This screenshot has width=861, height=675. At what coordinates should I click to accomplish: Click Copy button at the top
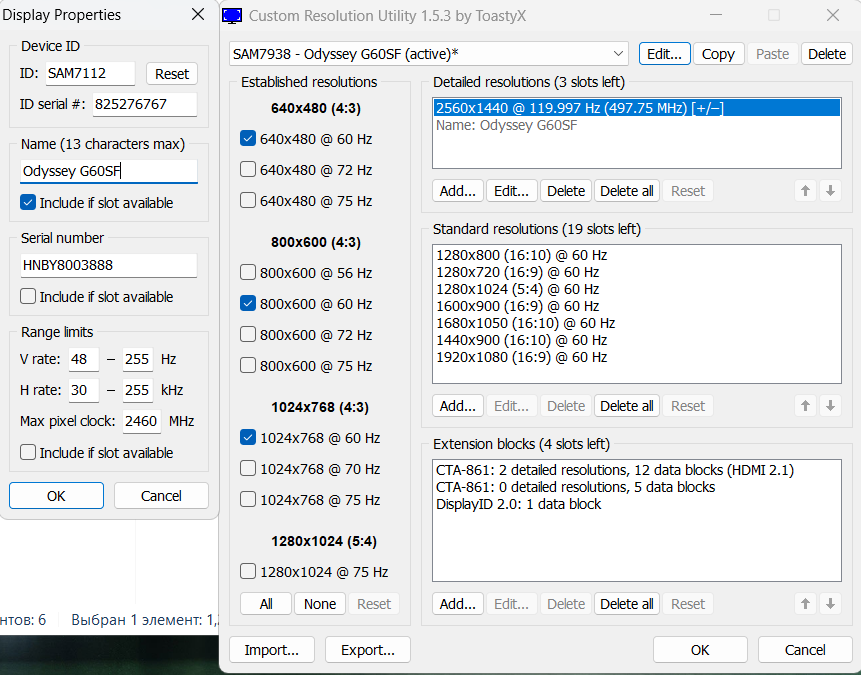(718, 54)
